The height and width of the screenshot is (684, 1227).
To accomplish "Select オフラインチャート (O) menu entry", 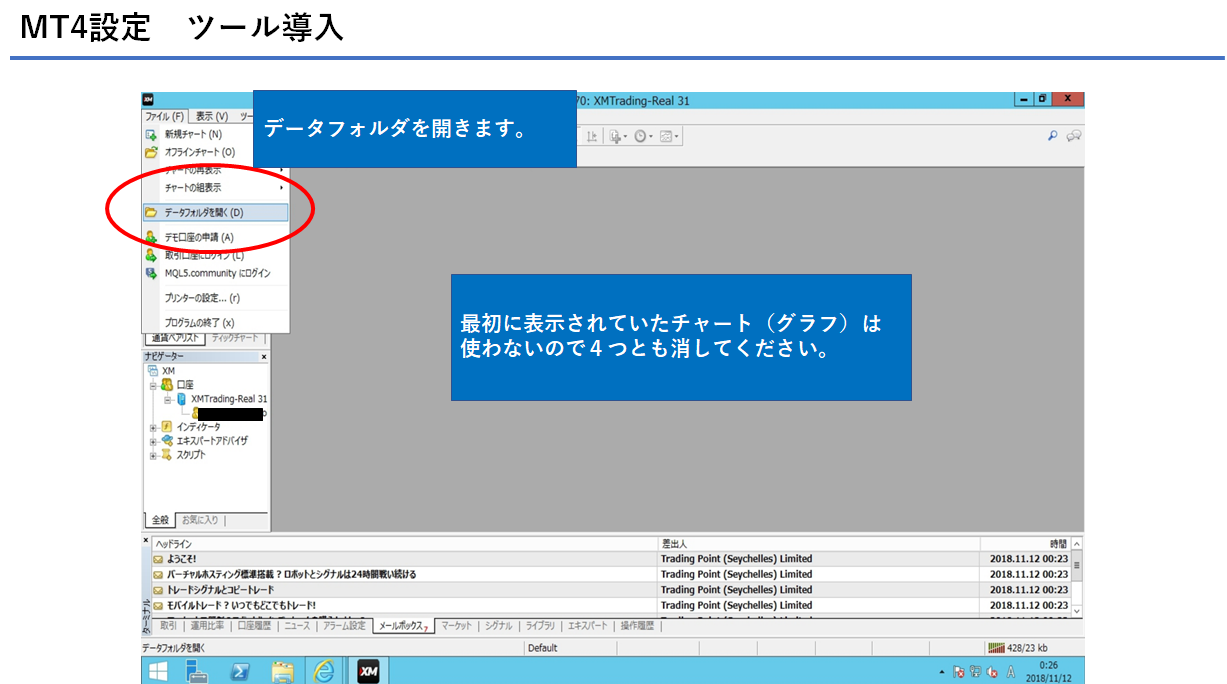I will pos(199,152).
